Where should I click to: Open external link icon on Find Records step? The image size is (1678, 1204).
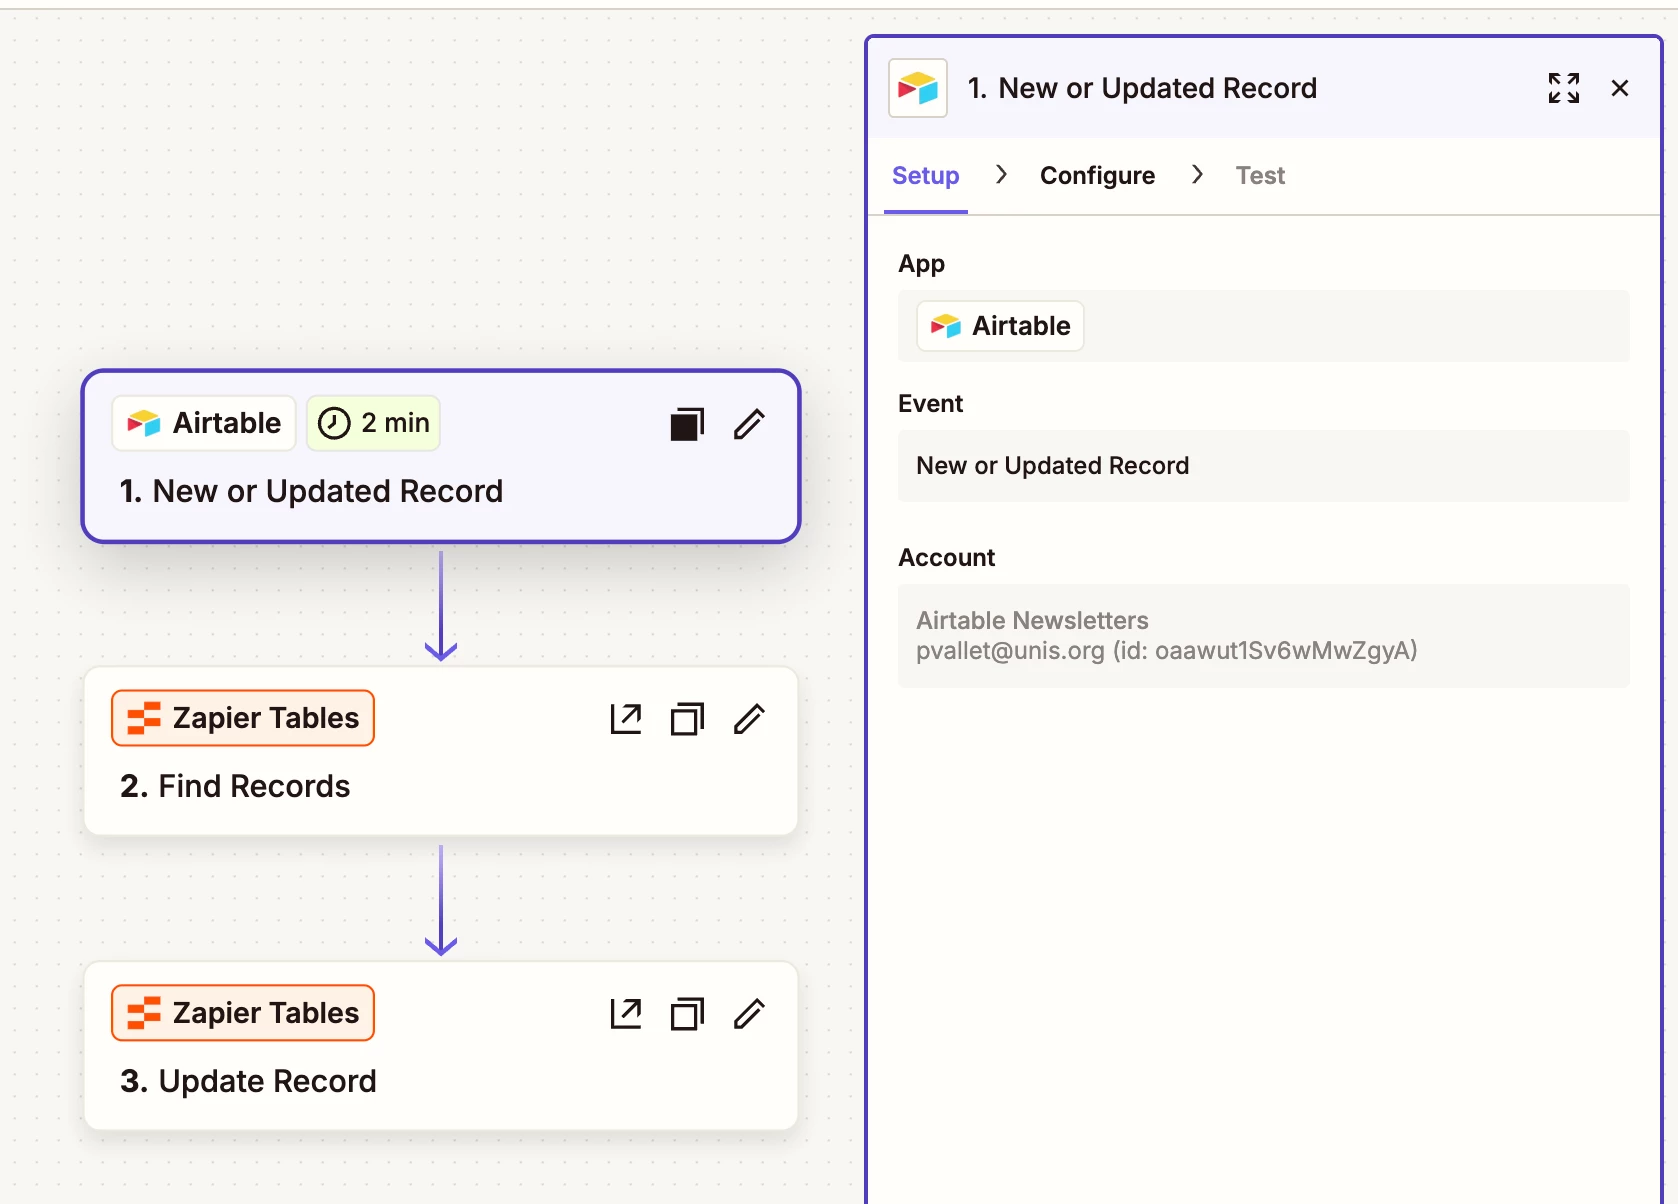pos(626,719)
